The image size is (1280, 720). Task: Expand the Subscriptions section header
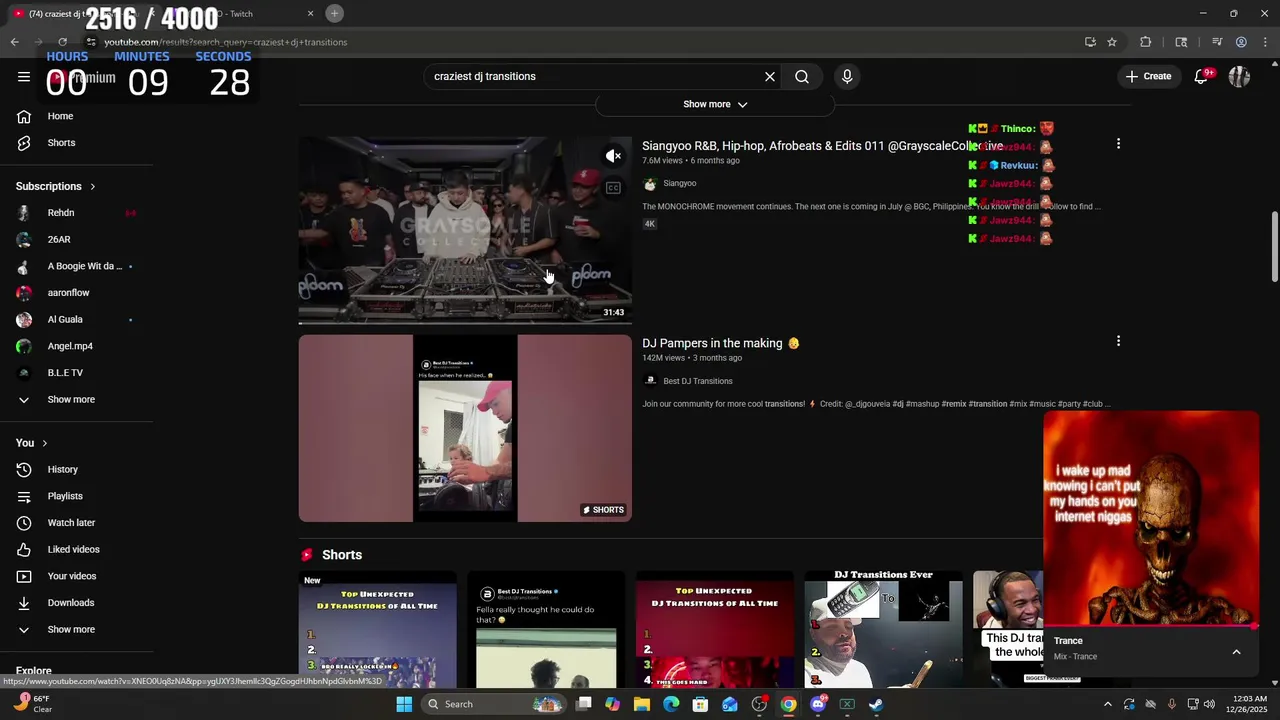(56, 186)
